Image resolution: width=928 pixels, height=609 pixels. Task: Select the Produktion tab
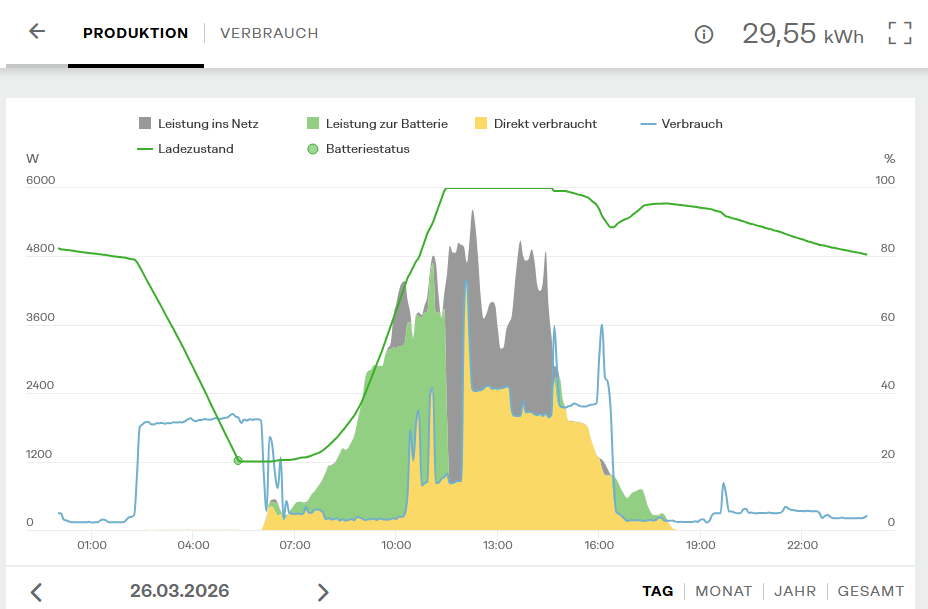click(135, 33)
